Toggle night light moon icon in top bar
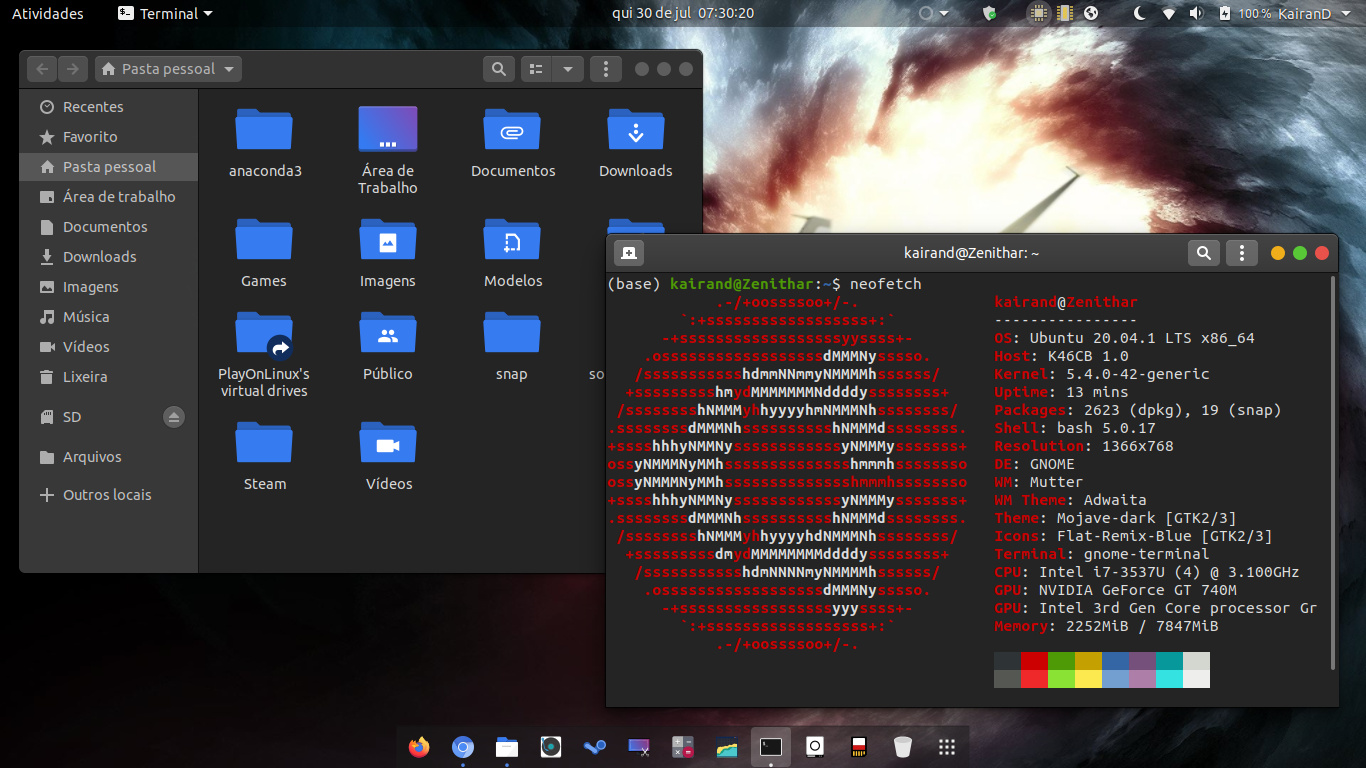Image resolution: width=1366 pixels, height=768 pixels. coord(1139,13)
